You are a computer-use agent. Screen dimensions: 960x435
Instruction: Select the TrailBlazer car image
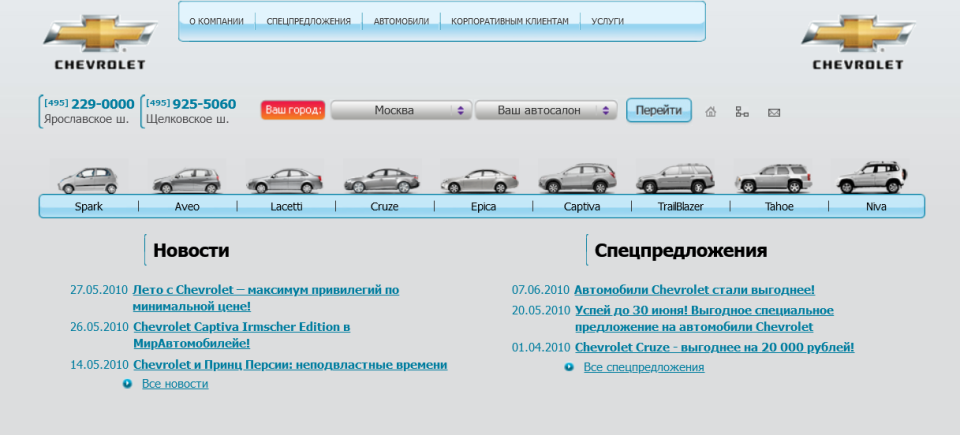point(675,178)
